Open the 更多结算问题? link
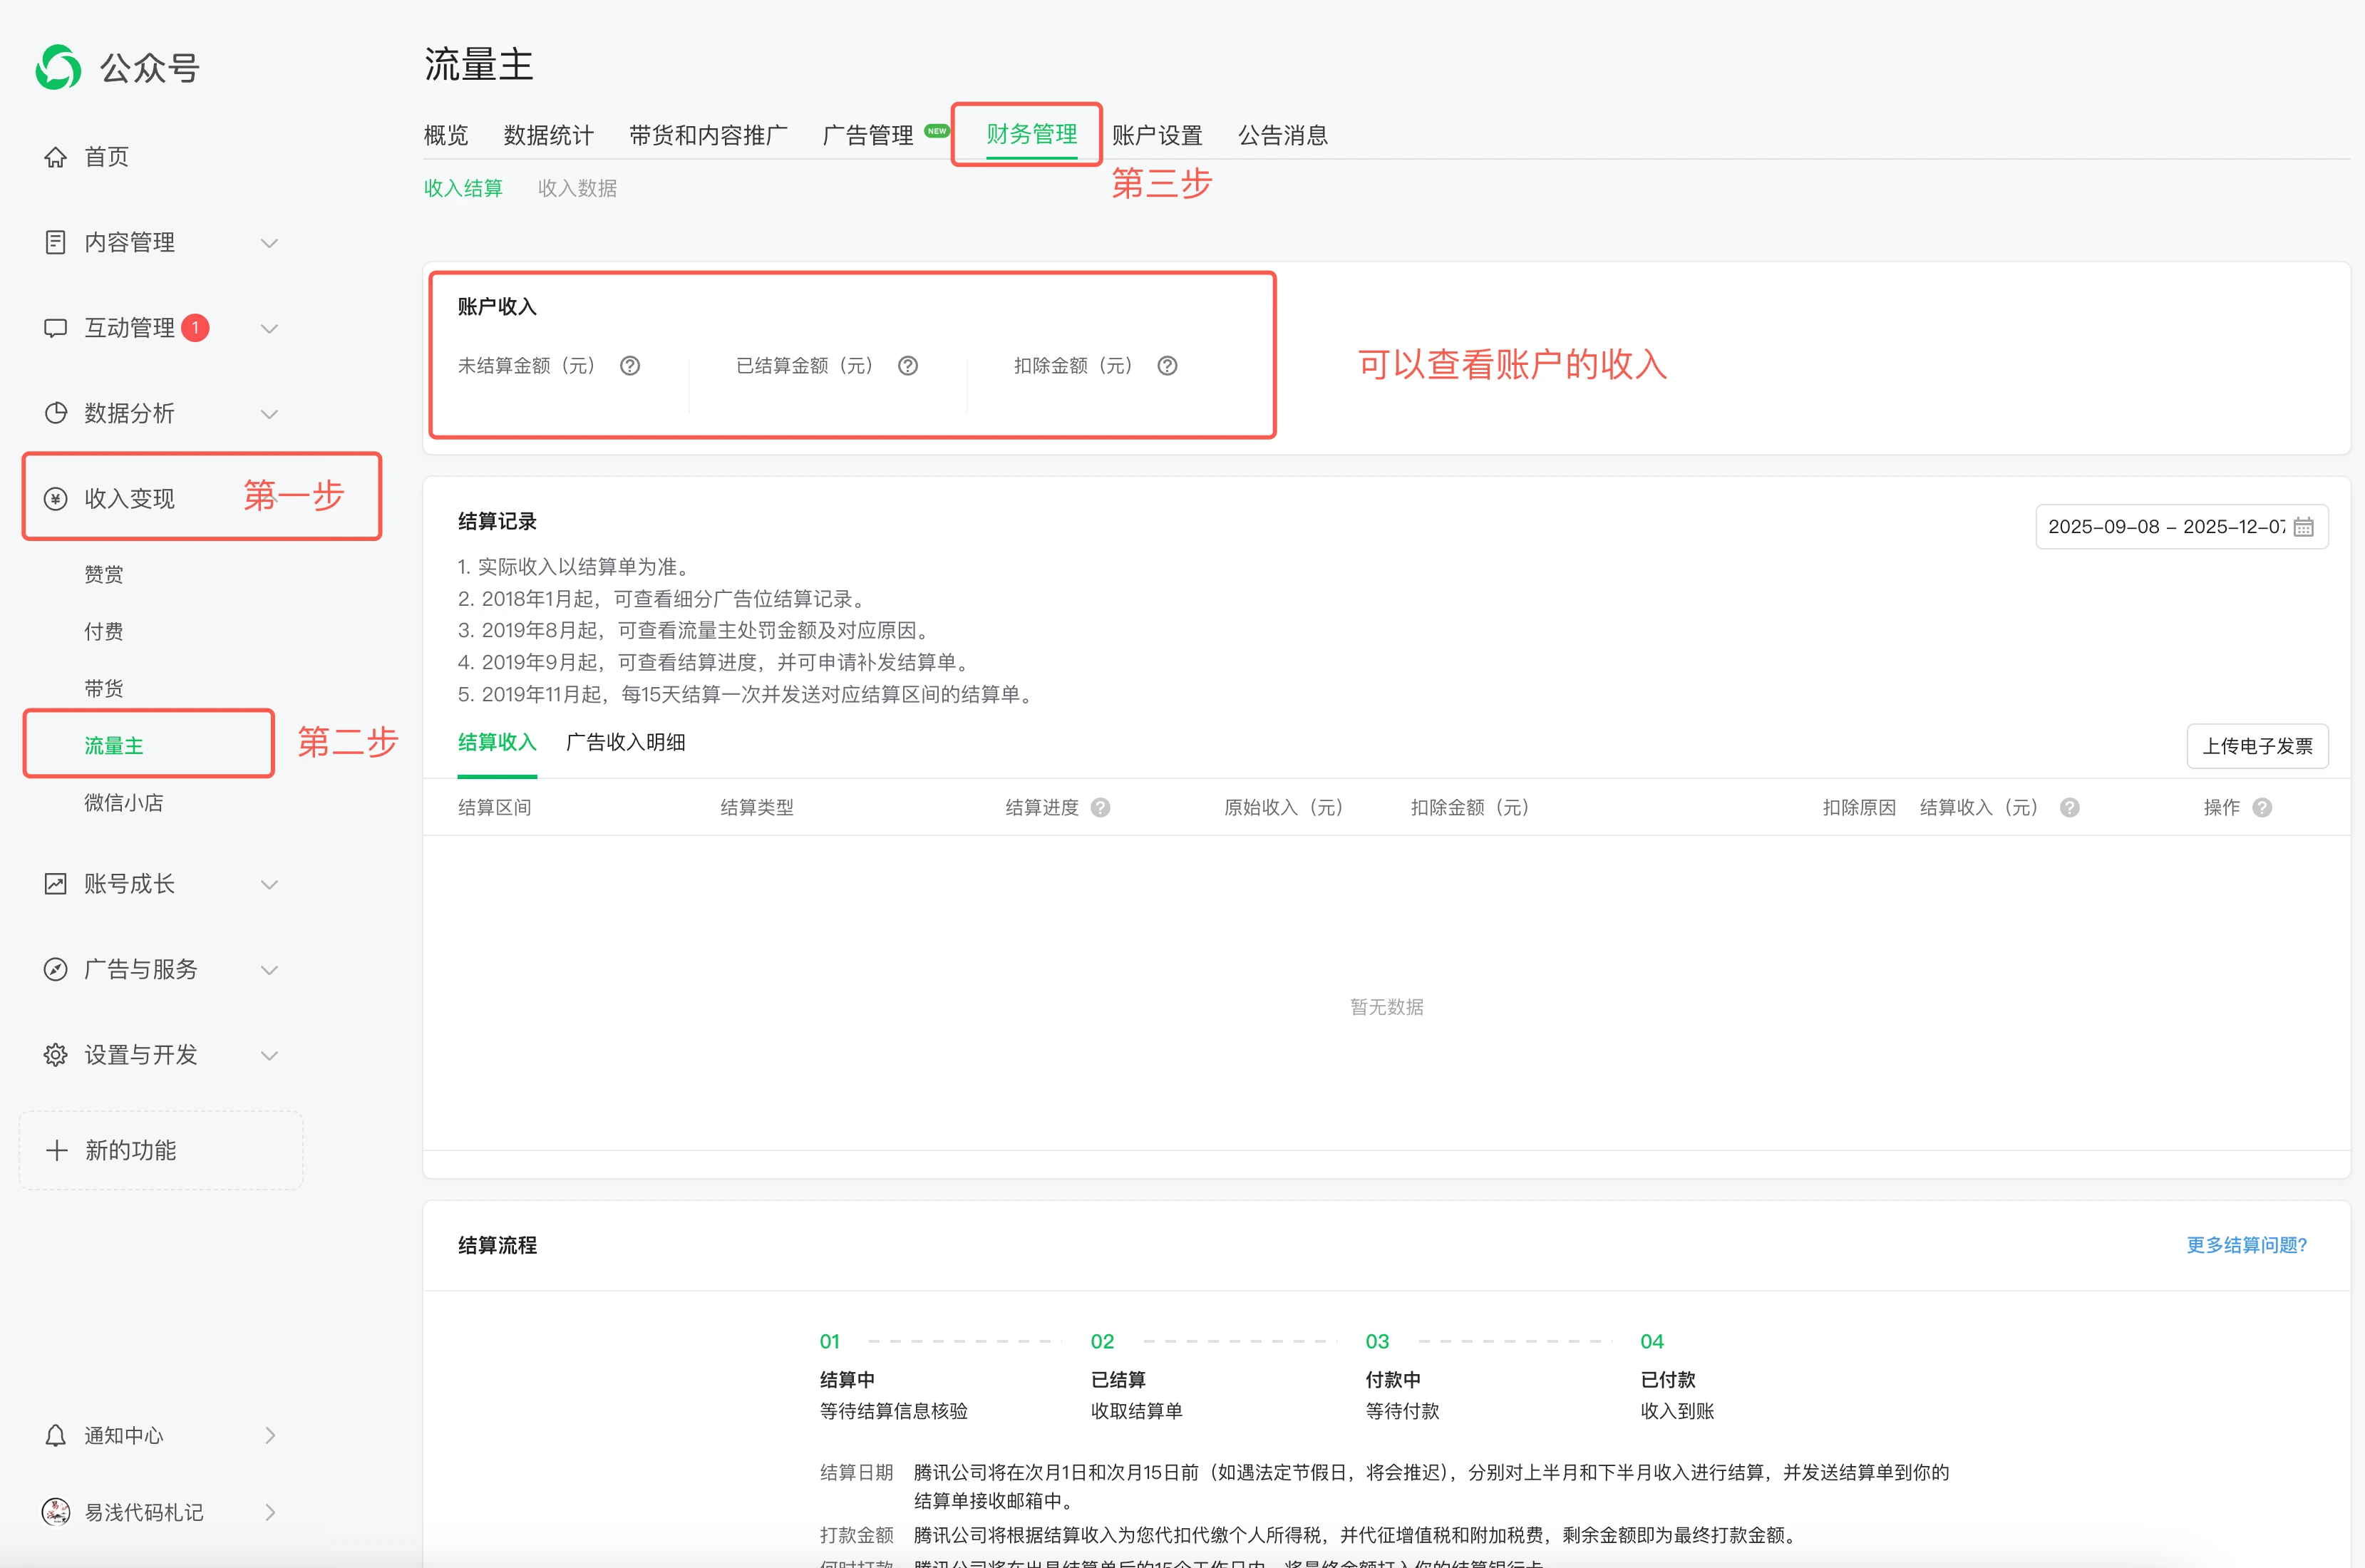Screen dimensions: 2365x1568 [2246, 1245]
